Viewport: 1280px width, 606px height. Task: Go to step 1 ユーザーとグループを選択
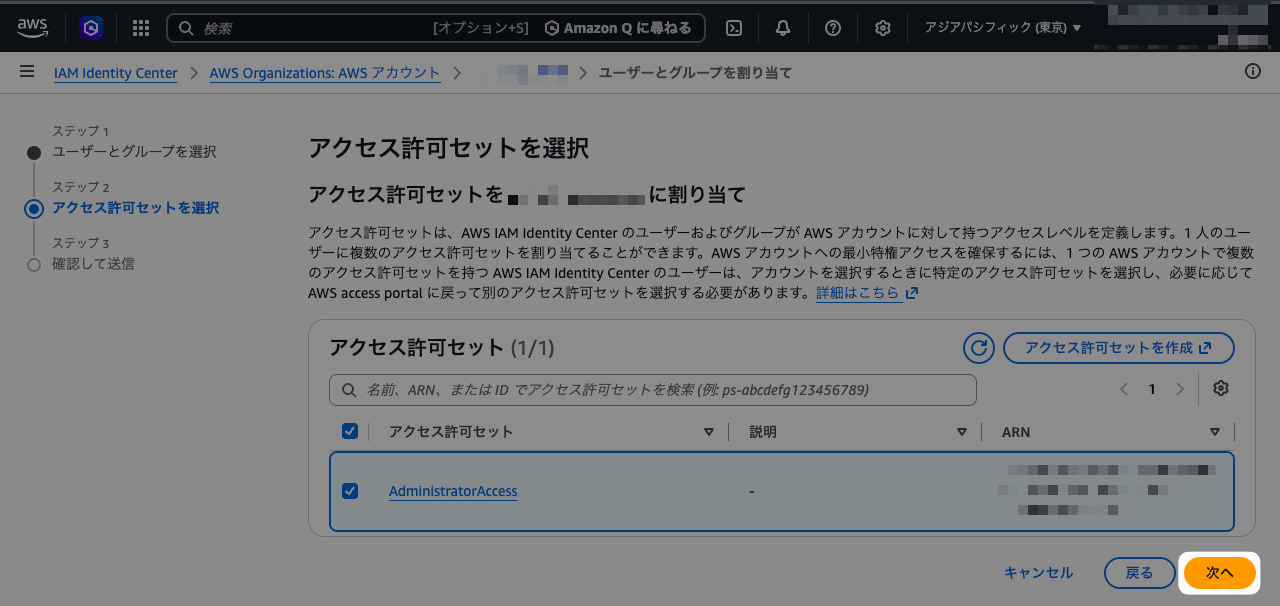pos(134,152)
